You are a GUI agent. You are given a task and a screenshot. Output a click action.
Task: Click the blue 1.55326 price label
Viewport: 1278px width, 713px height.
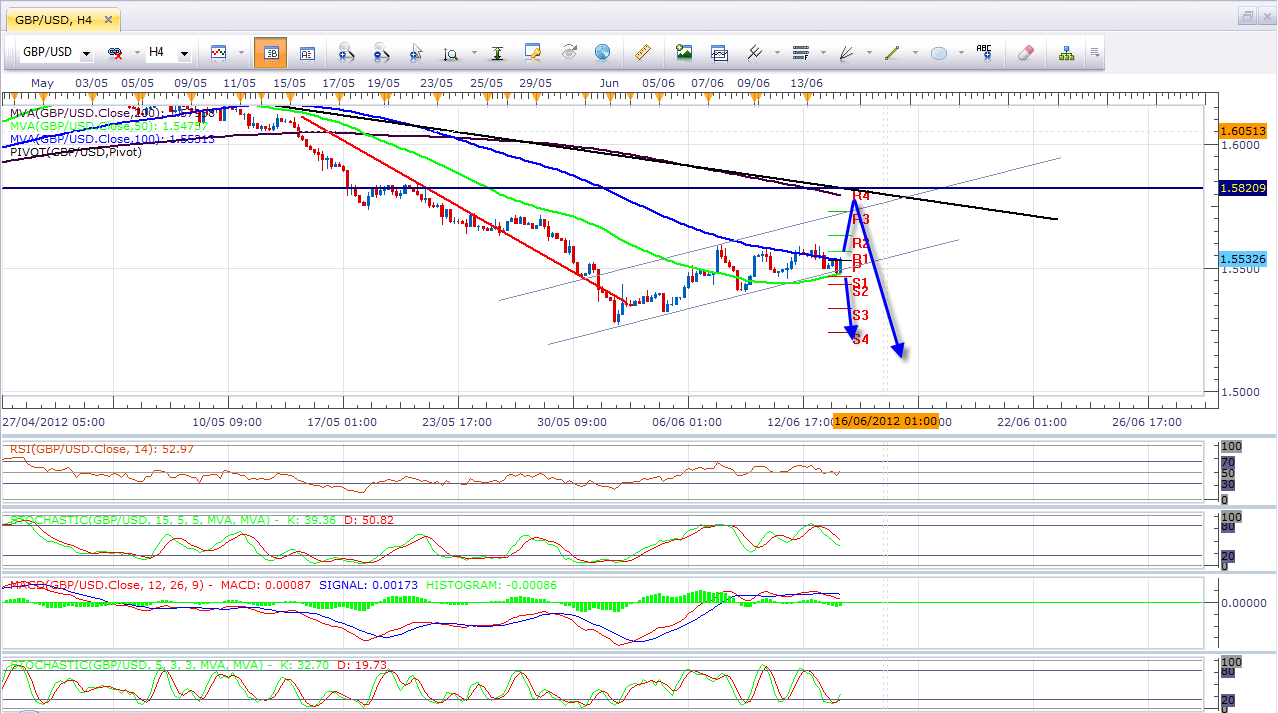(x=1243, y=259)
